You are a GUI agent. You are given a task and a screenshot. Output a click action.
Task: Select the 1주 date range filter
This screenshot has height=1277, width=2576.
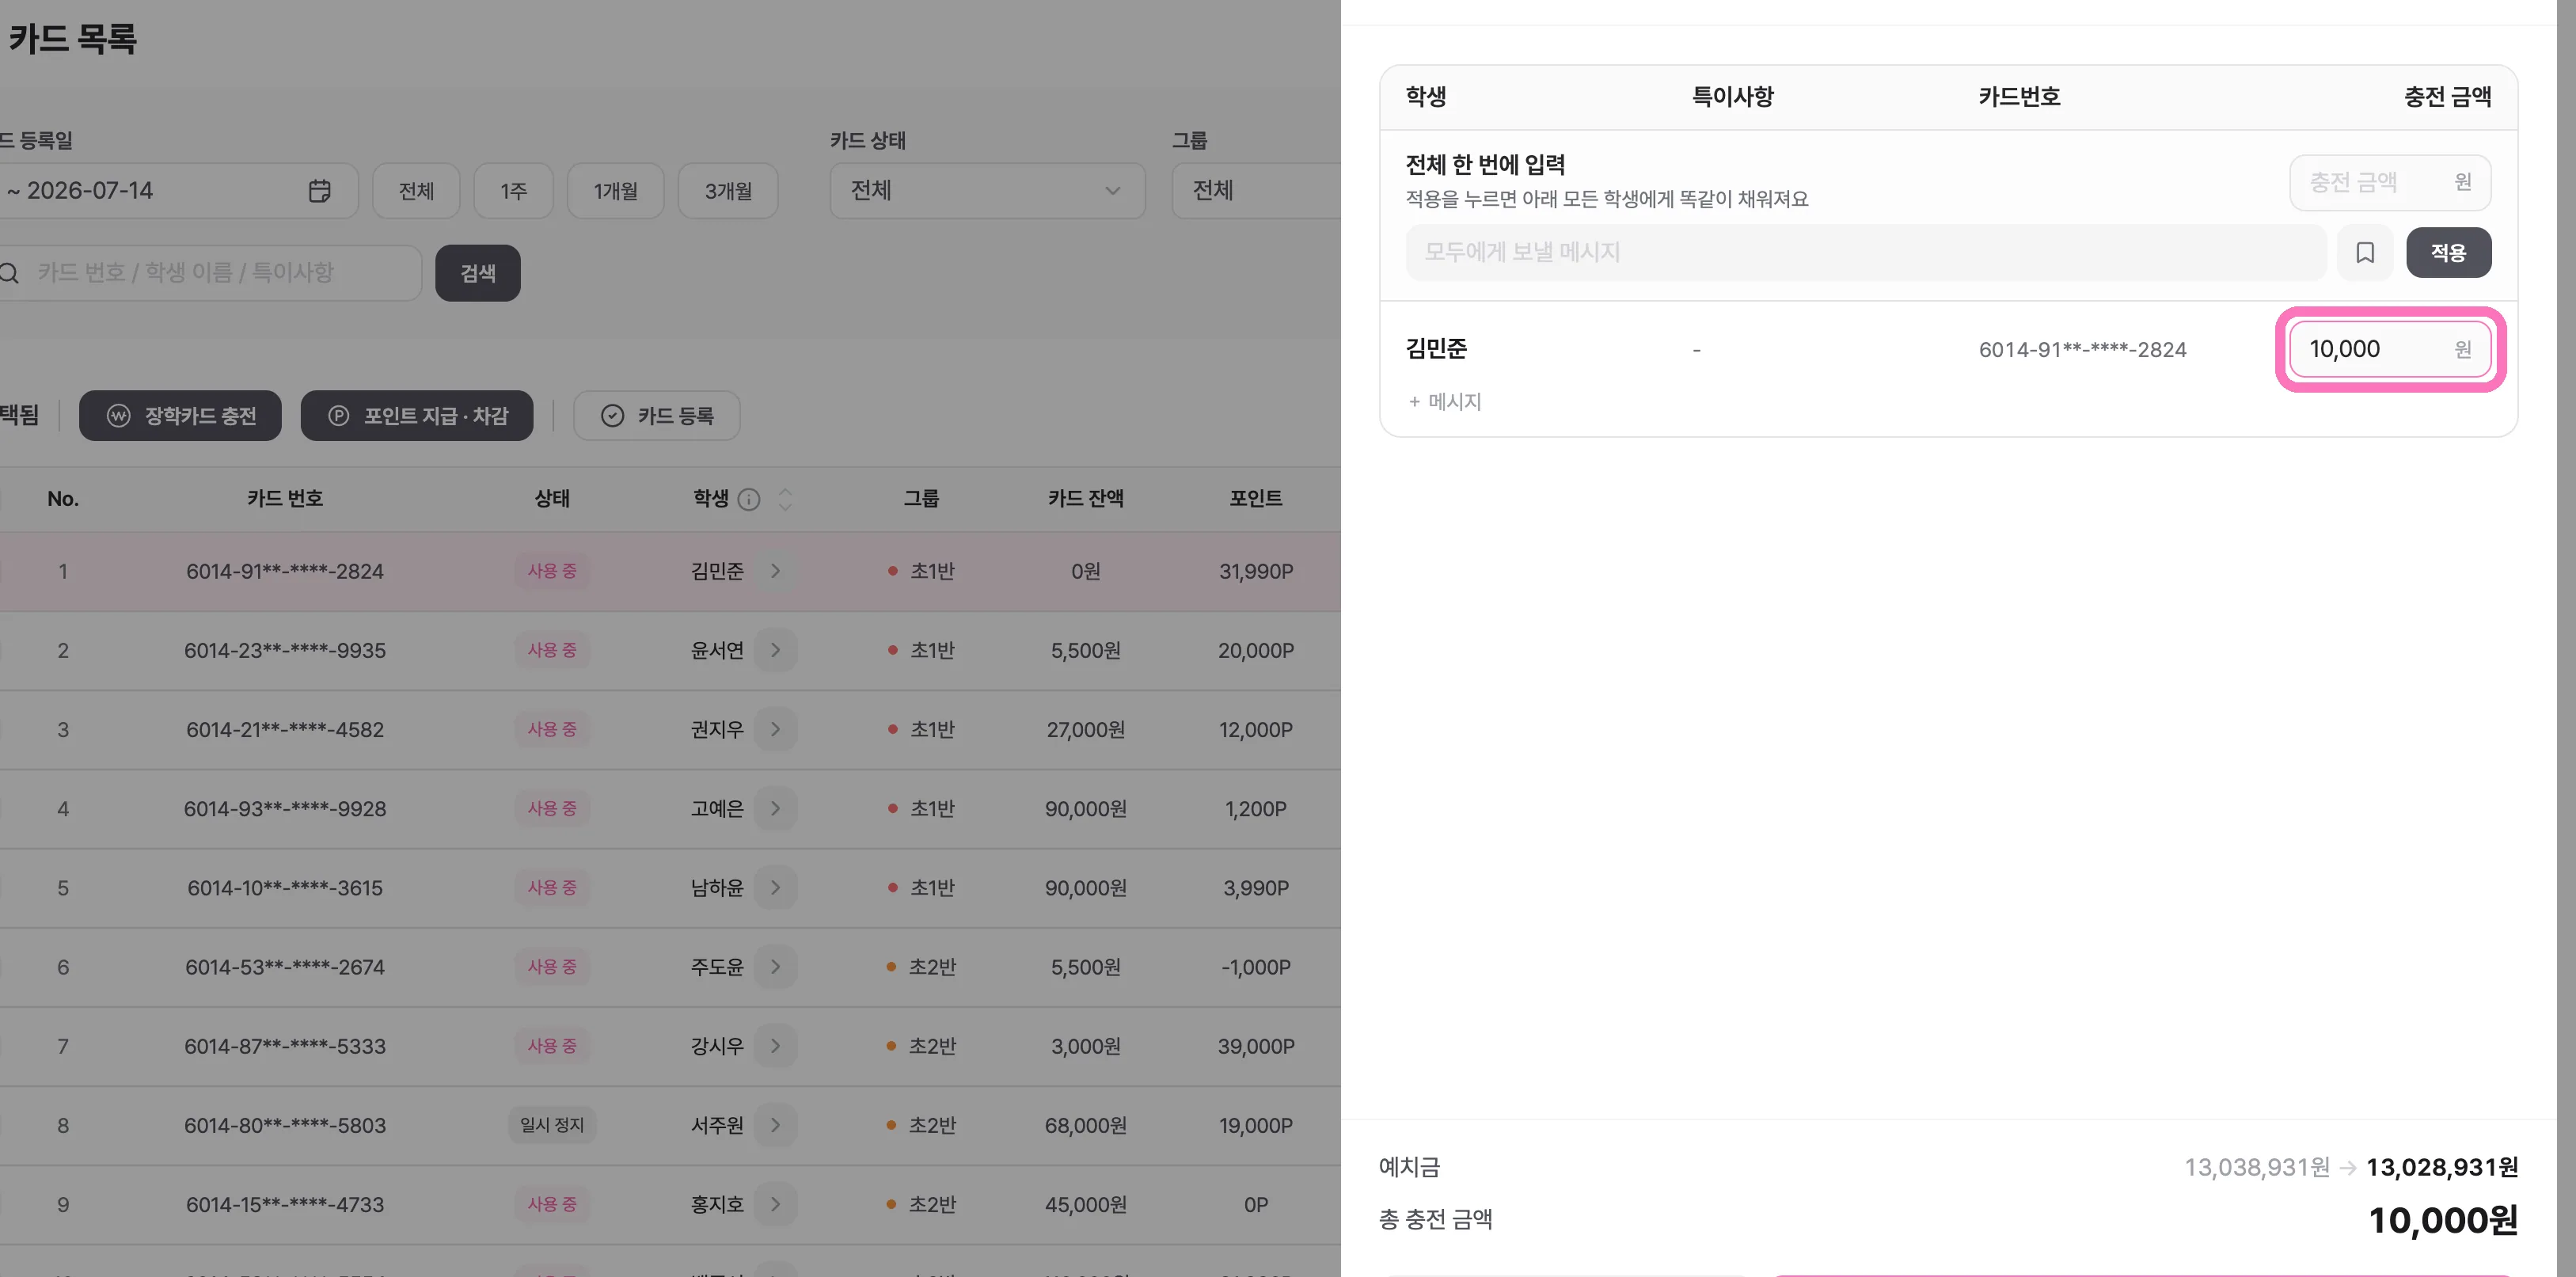[513, 191]
